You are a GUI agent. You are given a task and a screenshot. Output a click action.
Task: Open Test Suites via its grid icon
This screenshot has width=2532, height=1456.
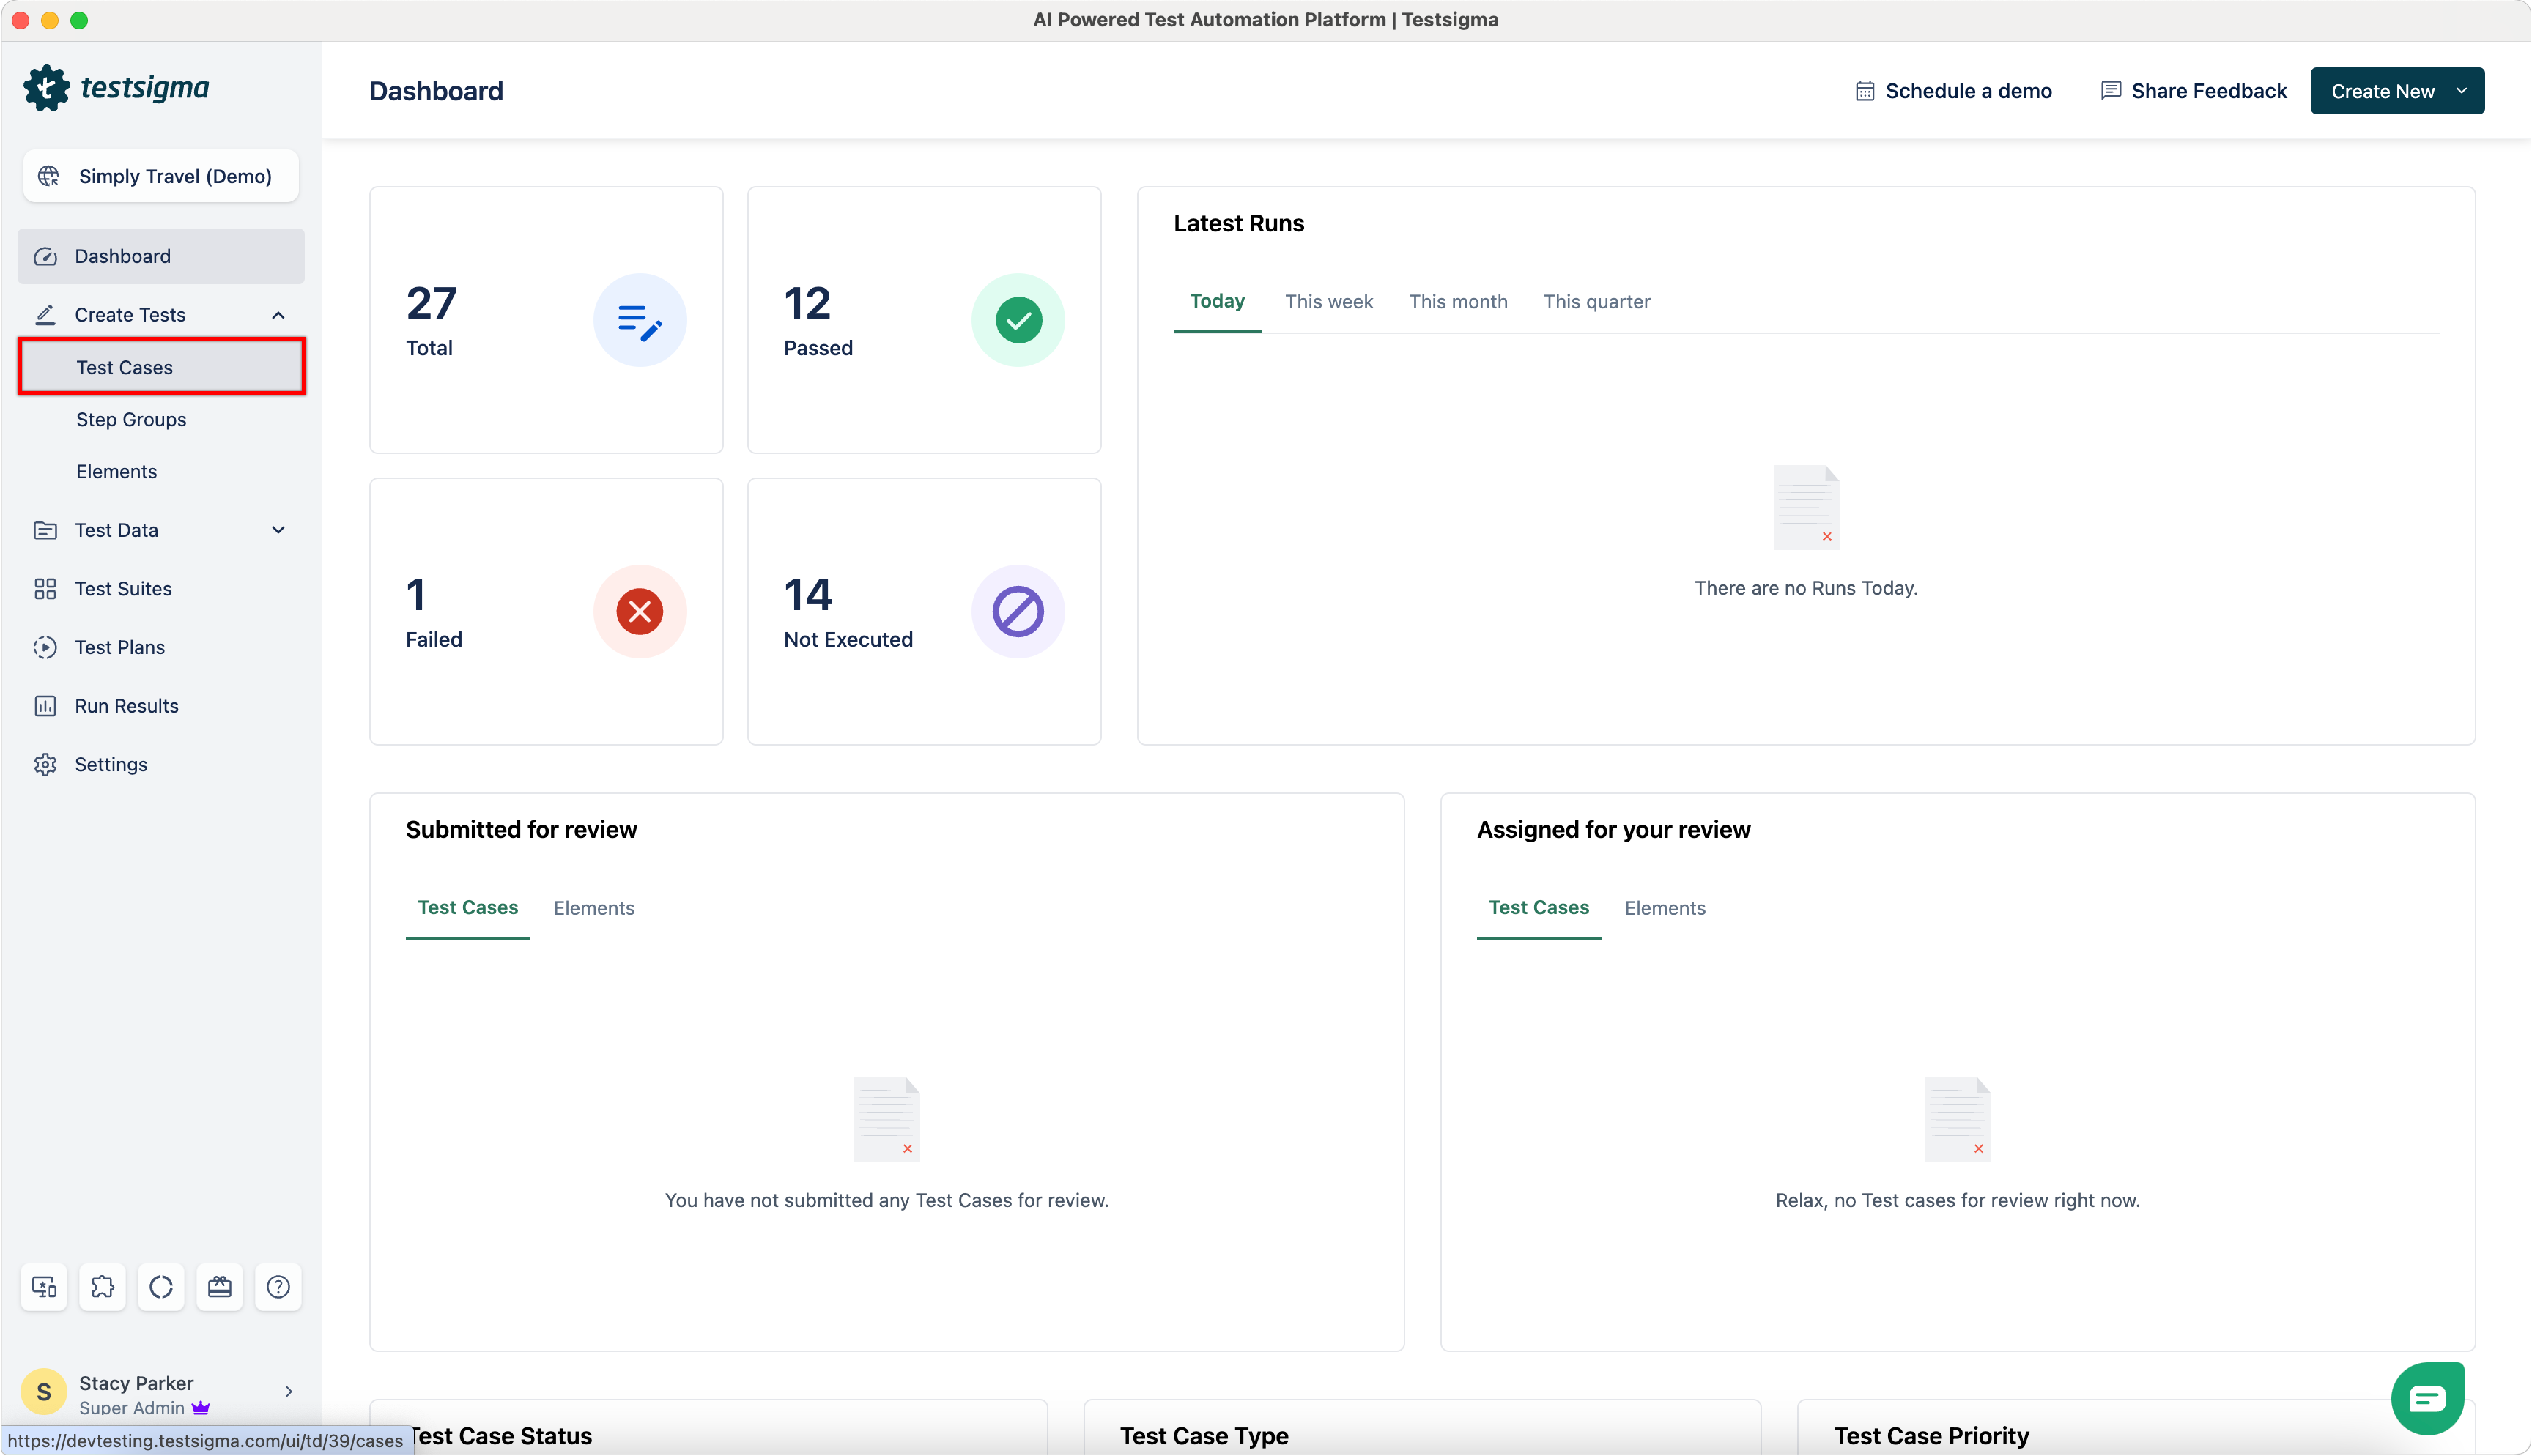tap(46, 589)
